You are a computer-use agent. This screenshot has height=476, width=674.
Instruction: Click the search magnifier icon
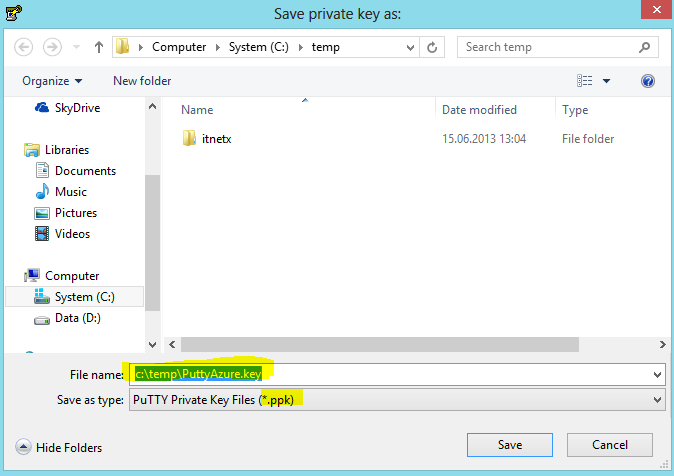pos(645,47)
